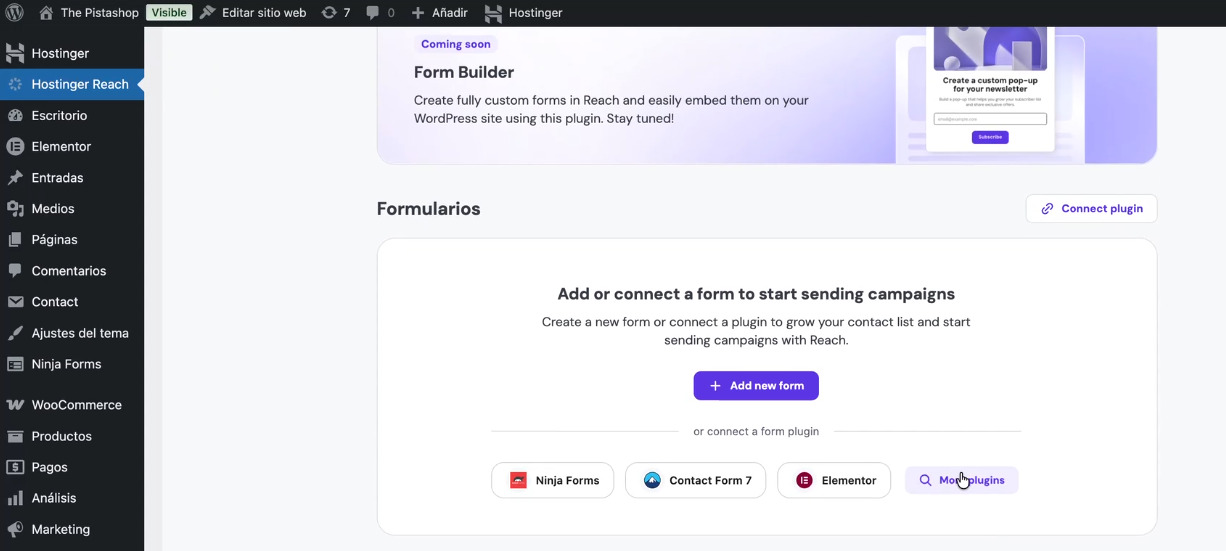Click the WordPress logo icon
The height and width of the screenshot is (551, 1226).
(15, 13)
